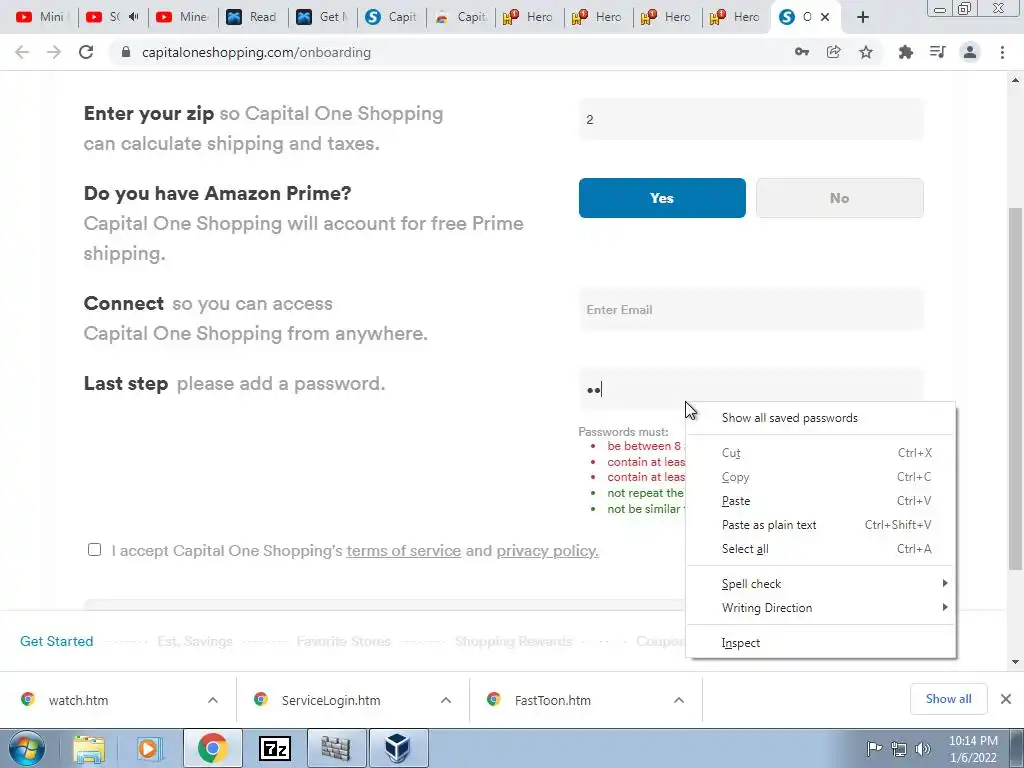Open the privacy policy link
The width and height of the screenshot is (1024, 768).
tap(547, 551)
